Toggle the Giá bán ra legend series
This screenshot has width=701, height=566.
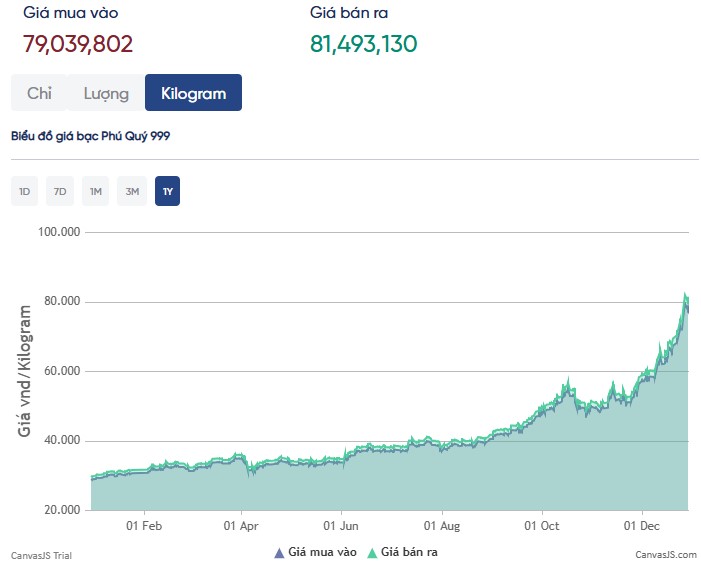tap(402, 551)
